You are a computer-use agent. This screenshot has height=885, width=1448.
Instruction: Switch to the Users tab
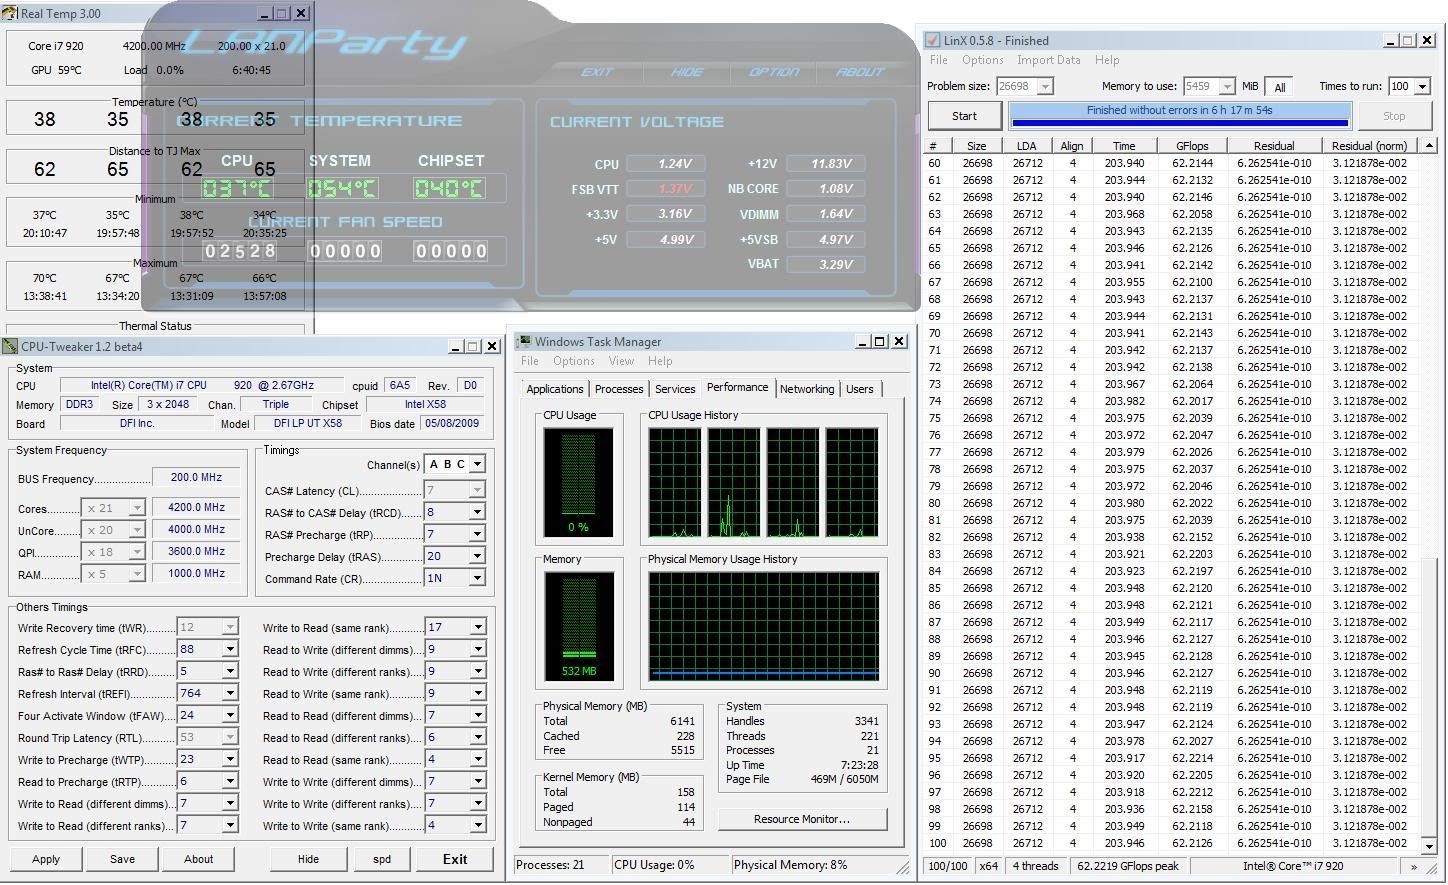click(x=860, y=389)
